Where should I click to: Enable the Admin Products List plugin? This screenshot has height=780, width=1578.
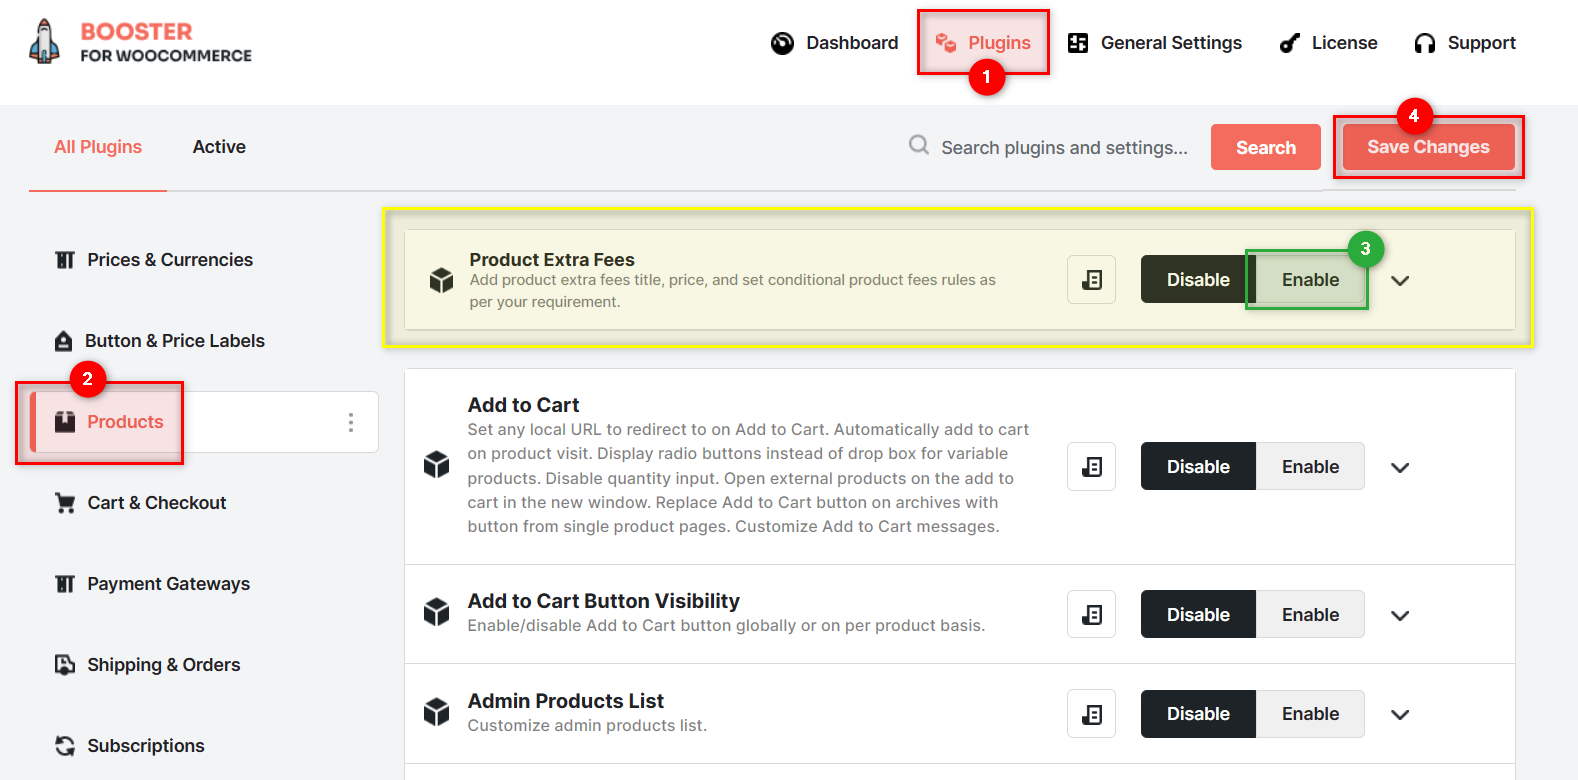click(x=1310, y=714)
